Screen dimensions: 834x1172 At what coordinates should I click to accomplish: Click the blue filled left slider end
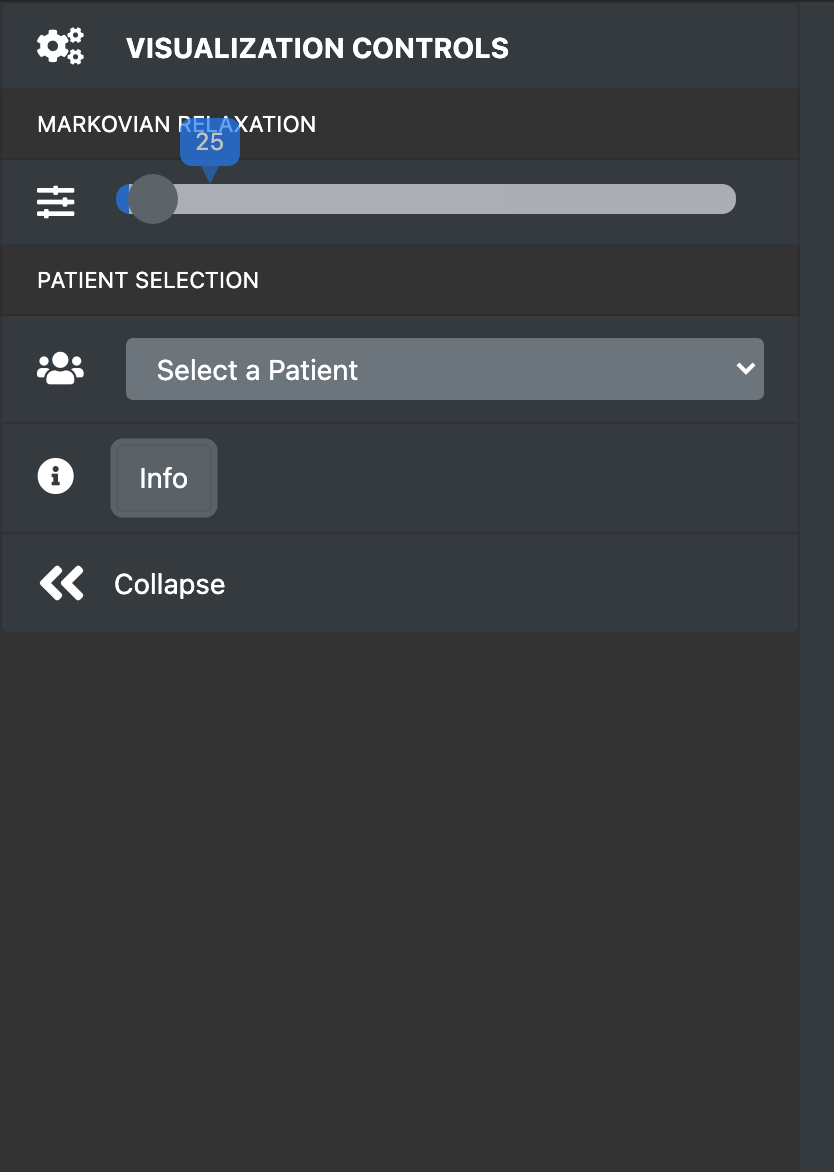(123, 199)
